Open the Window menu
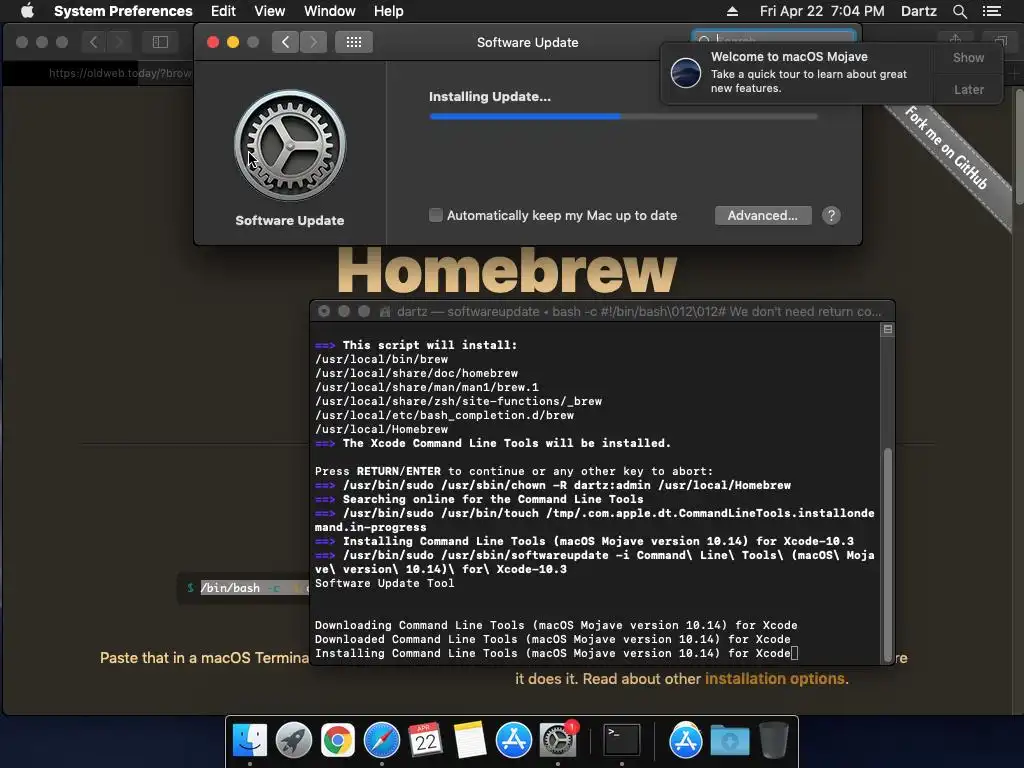1024x768 pixels. 329,11
